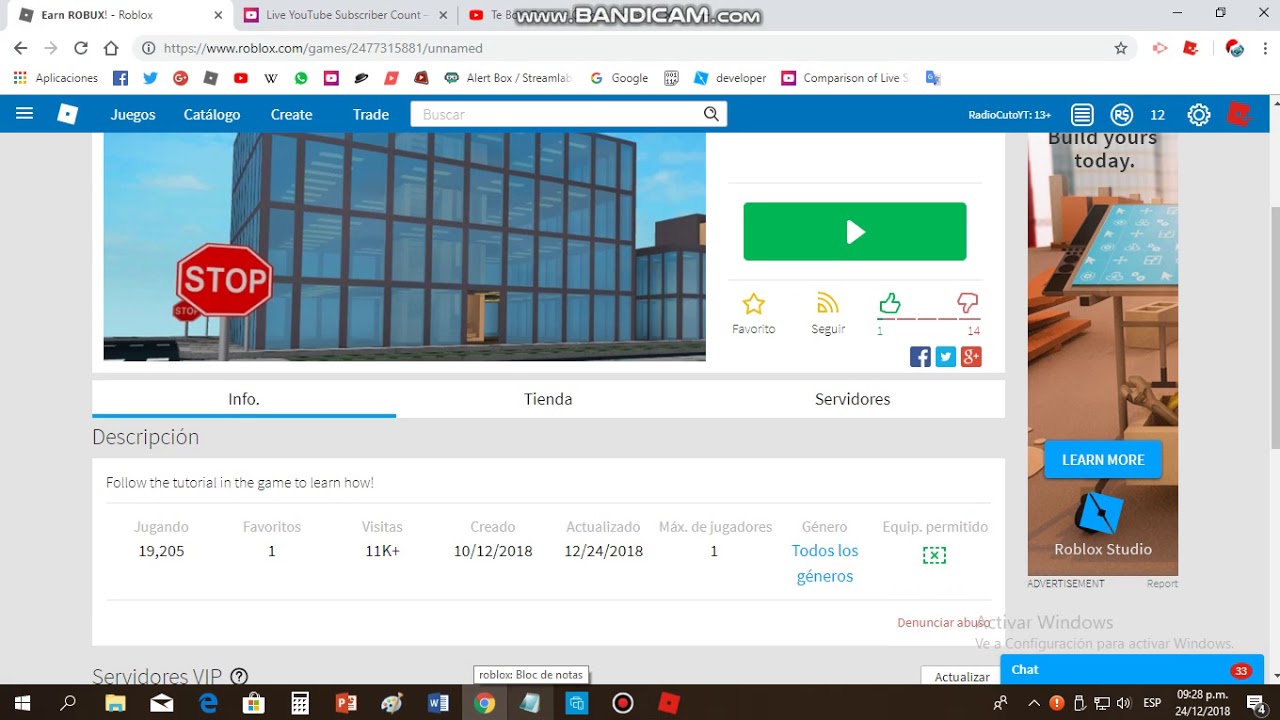The width and height of the screenshot is (1280, 720).
Task: Open the Wikipedia bookmark icon
Action: [x=271, y=78]
